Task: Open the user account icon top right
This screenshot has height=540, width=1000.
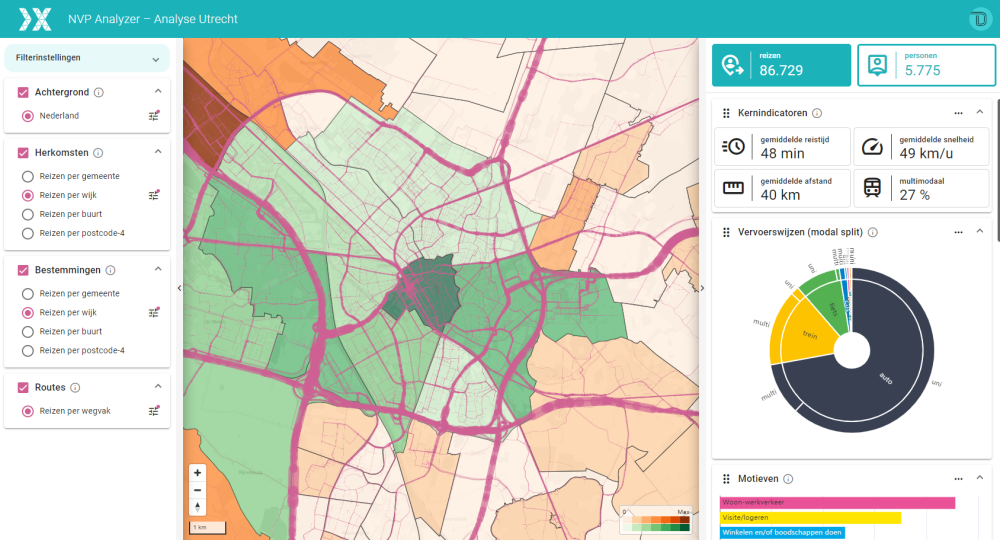Action: (x=979, y=19)
